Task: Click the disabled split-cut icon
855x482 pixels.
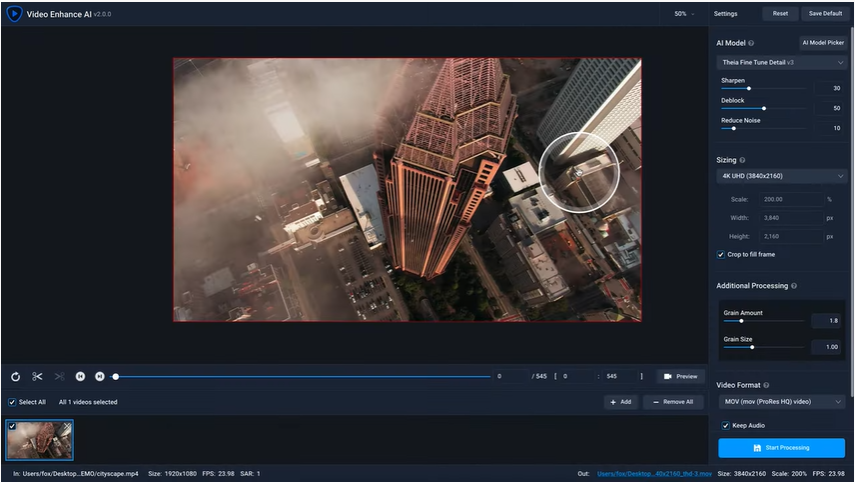Action: pyautogui.click(x=59, y=376)
